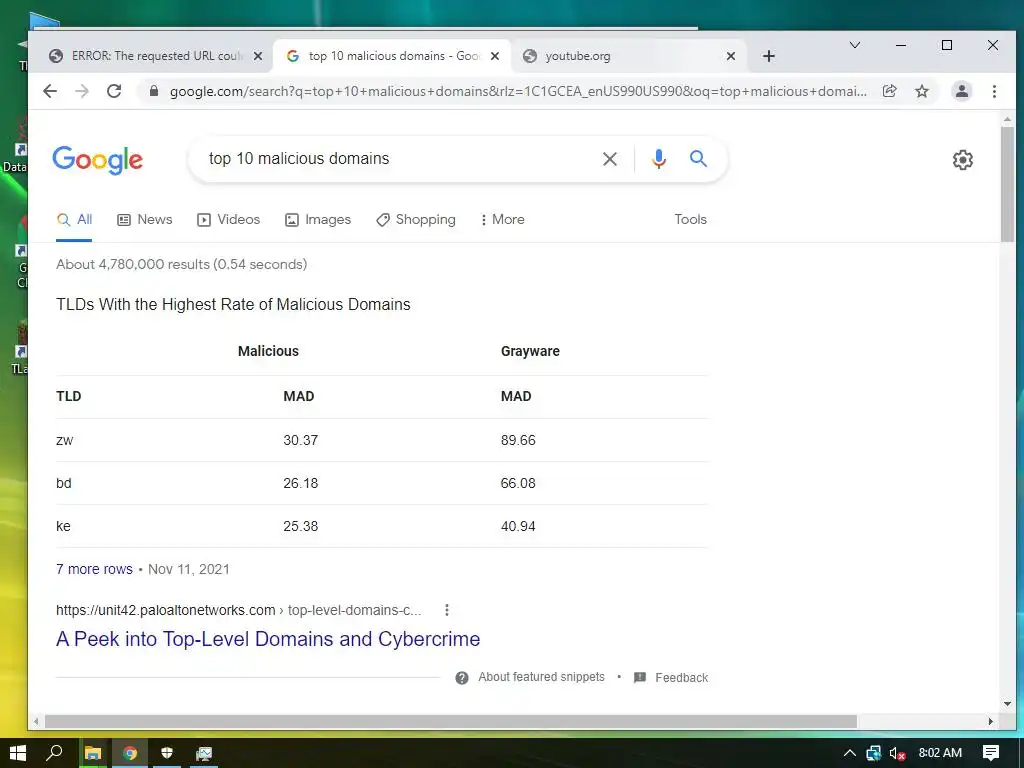This screenshot has width=1024, height=768.
Task: Switch to the ERROR requested URL tab
Action: tap(155, 56)
